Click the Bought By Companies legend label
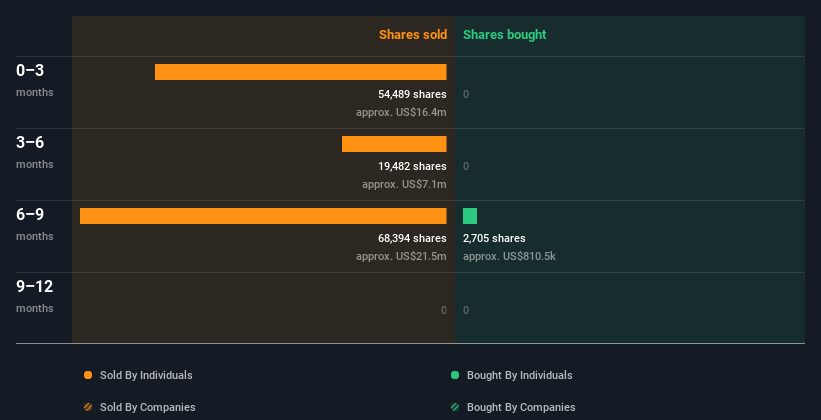 [x=521, y=407]
